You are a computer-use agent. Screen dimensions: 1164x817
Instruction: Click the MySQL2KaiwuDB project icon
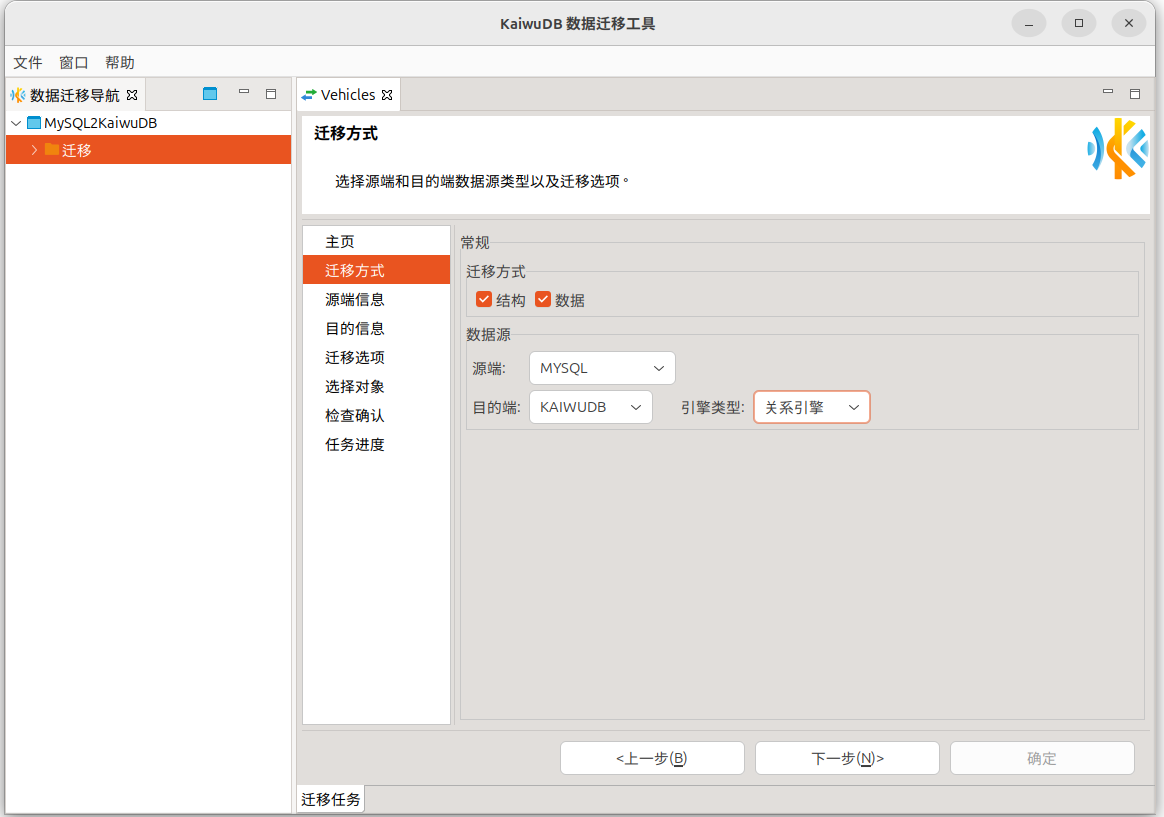pos(34,123)
